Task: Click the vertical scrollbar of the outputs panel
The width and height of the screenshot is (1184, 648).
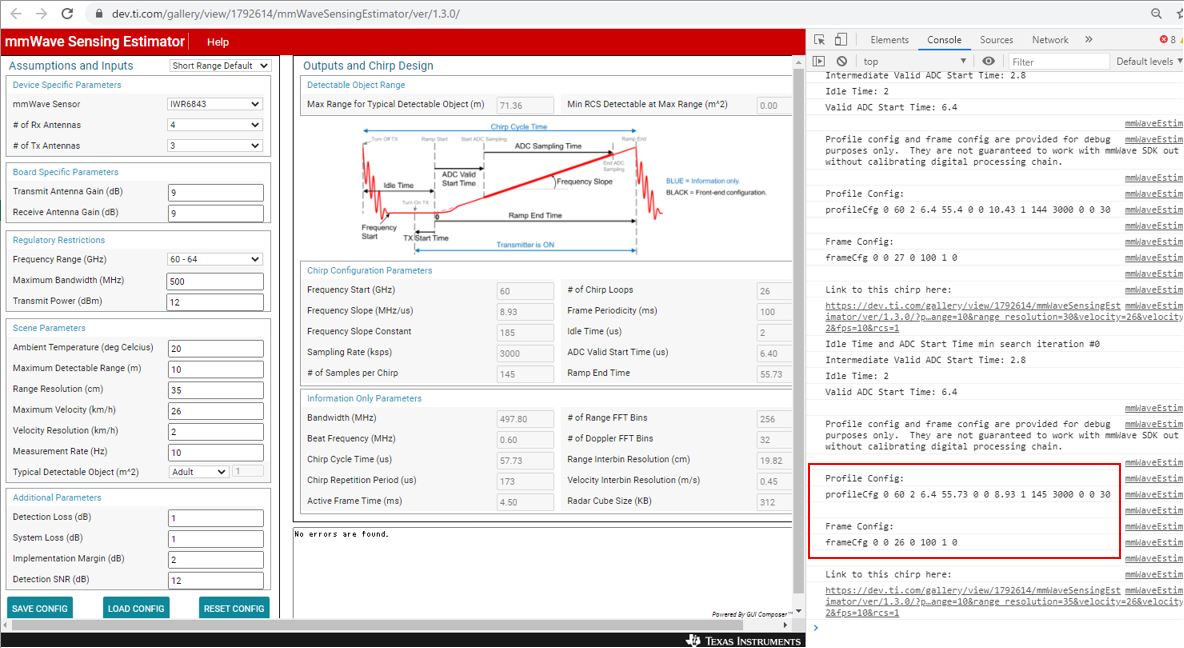Action: 799,332
